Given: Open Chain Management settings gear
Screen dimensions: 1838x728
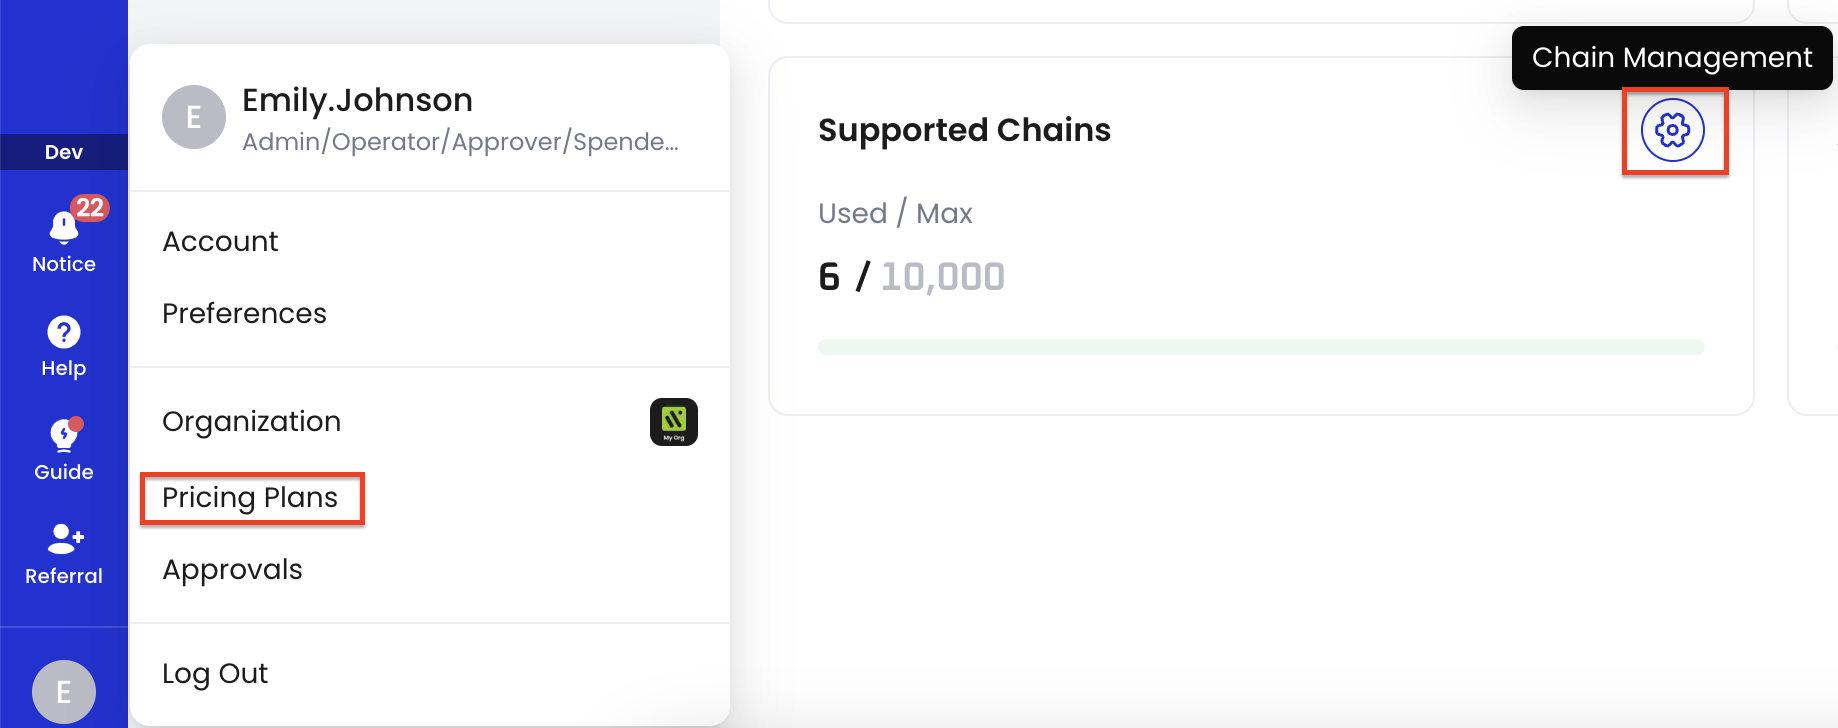Looking at the screenshot, I should click(1673, 129).
